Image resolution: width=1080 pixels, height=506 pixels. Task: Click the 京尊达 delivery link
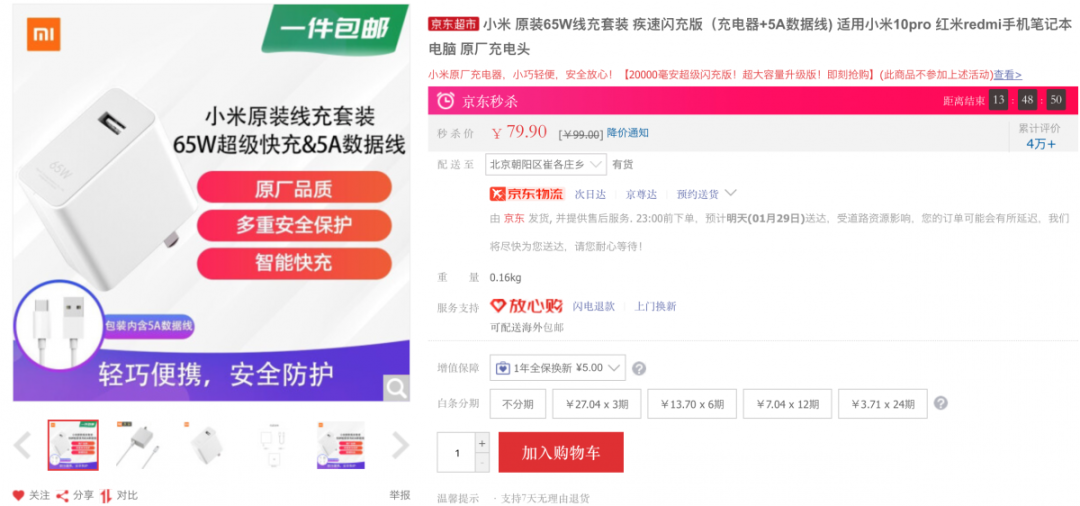point(641,194)
